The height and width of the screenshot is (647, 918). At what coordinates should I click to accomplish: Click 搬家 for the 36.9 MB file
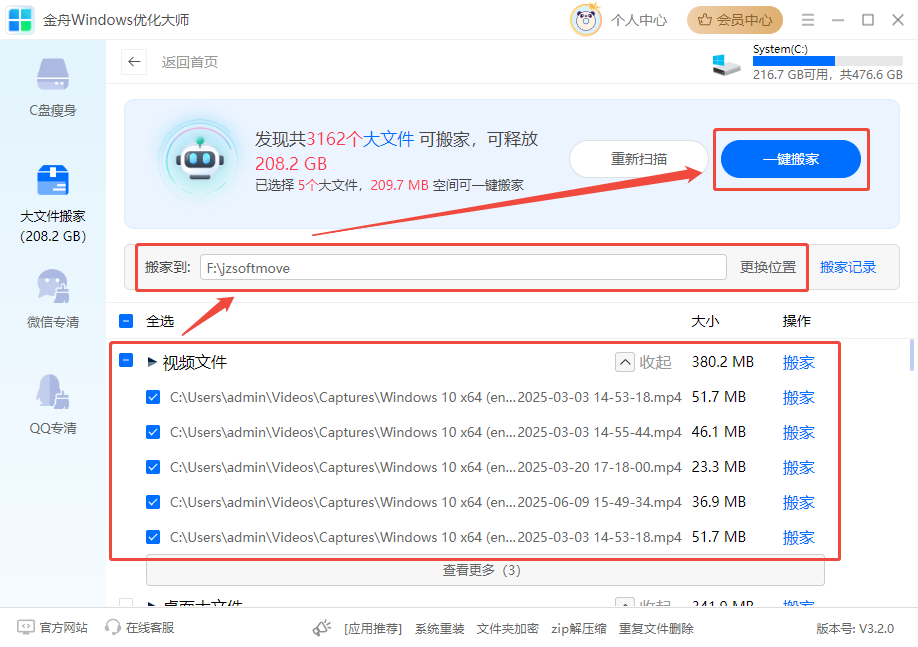(x=799, y=502)
